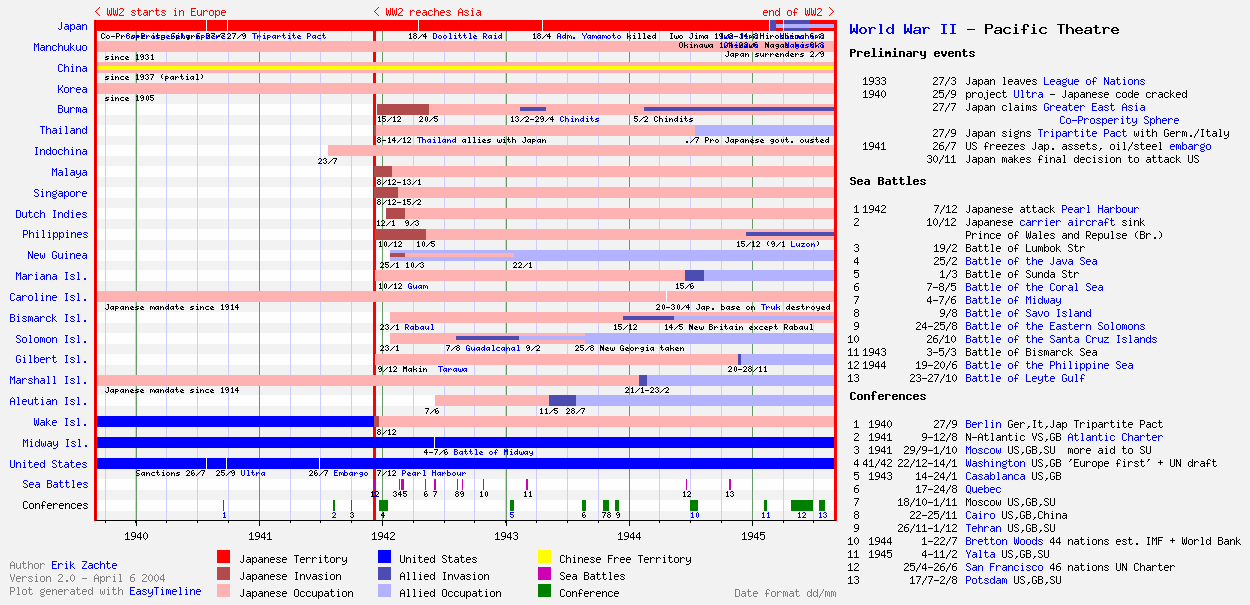Click the Manchukuo country link

60,48
